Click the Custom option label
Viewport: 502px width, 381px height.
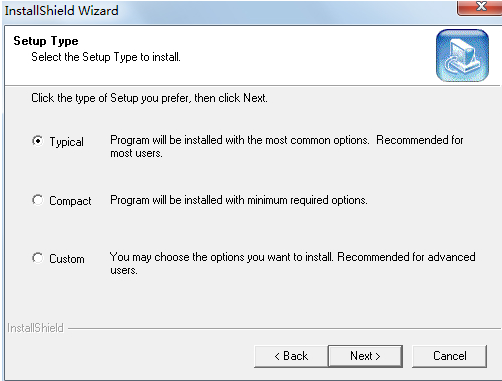(67, 259)
